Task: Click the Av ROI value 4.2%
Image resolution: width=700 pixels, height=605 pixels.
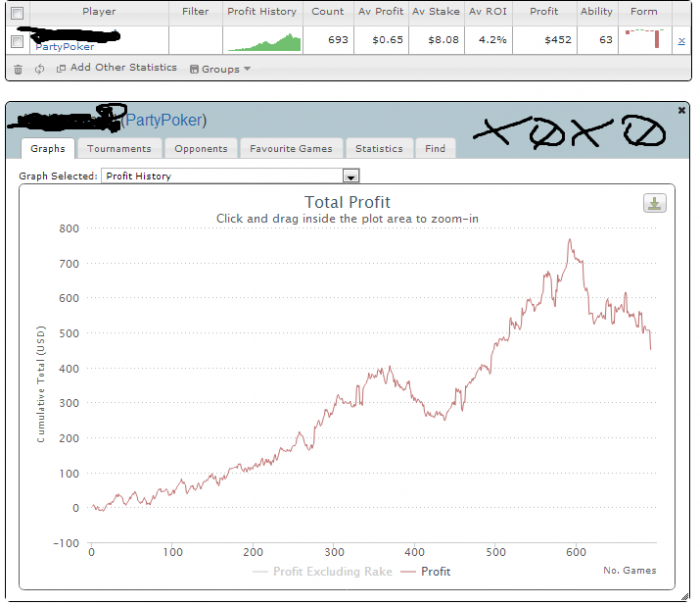Action: [492, 40]
